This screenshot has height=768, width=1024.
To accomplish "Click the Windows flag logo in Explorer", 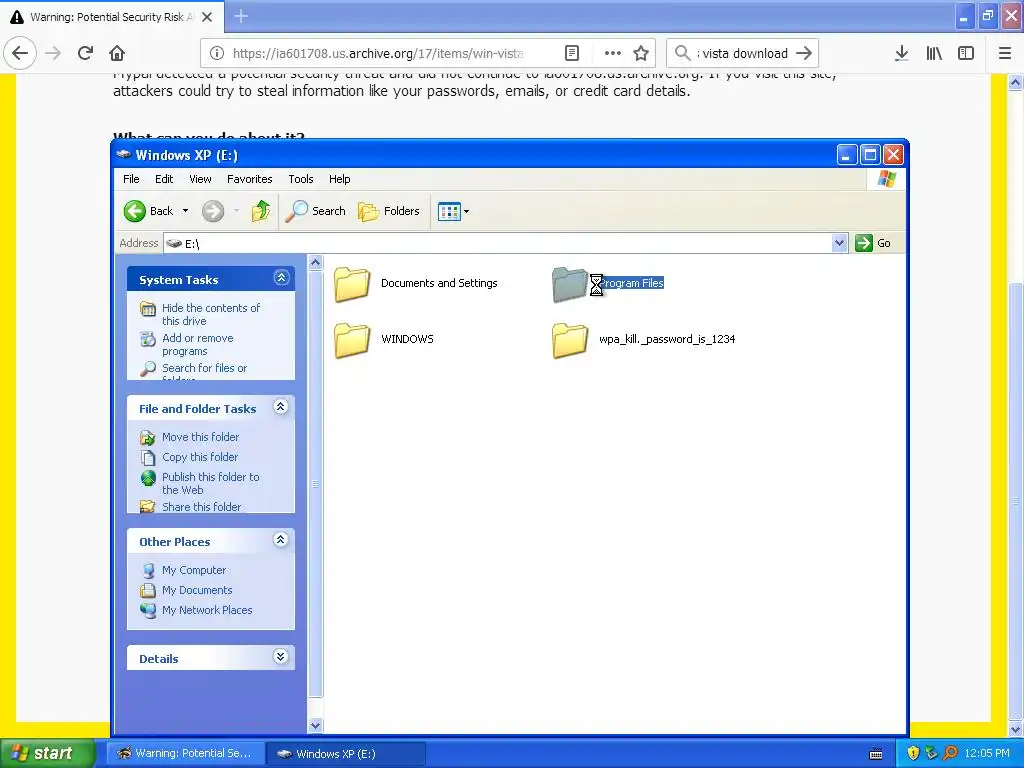I will 886,178.
